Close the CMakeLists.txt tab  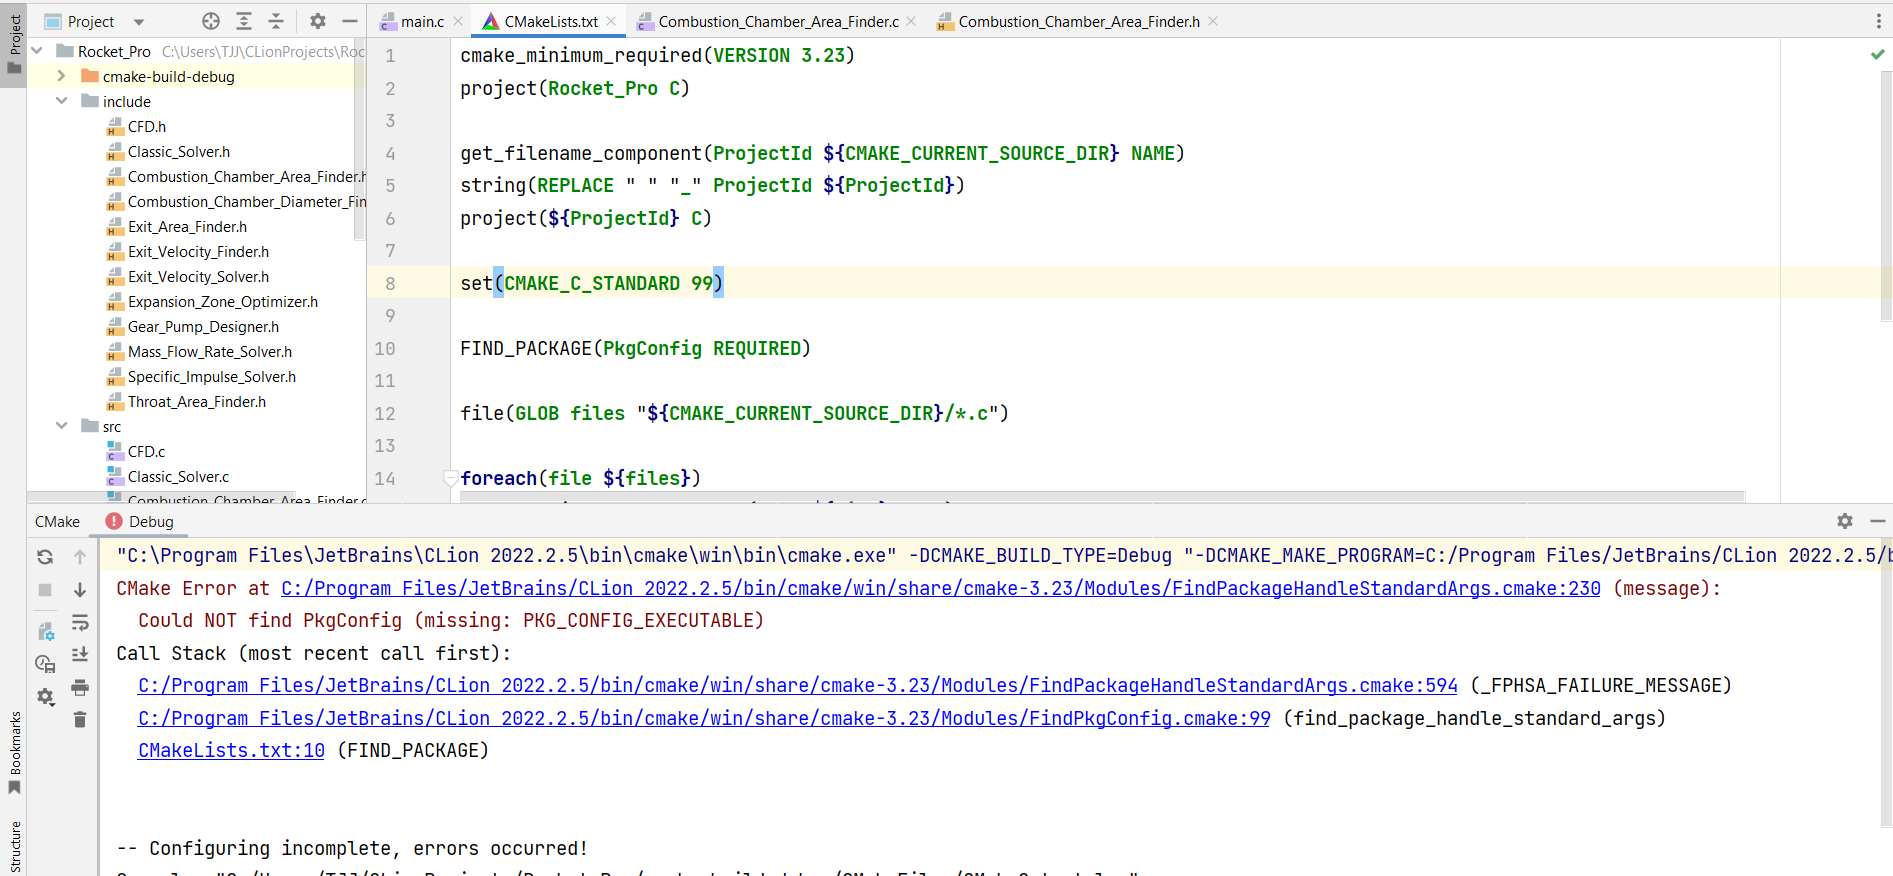click(x=611, y=21)
